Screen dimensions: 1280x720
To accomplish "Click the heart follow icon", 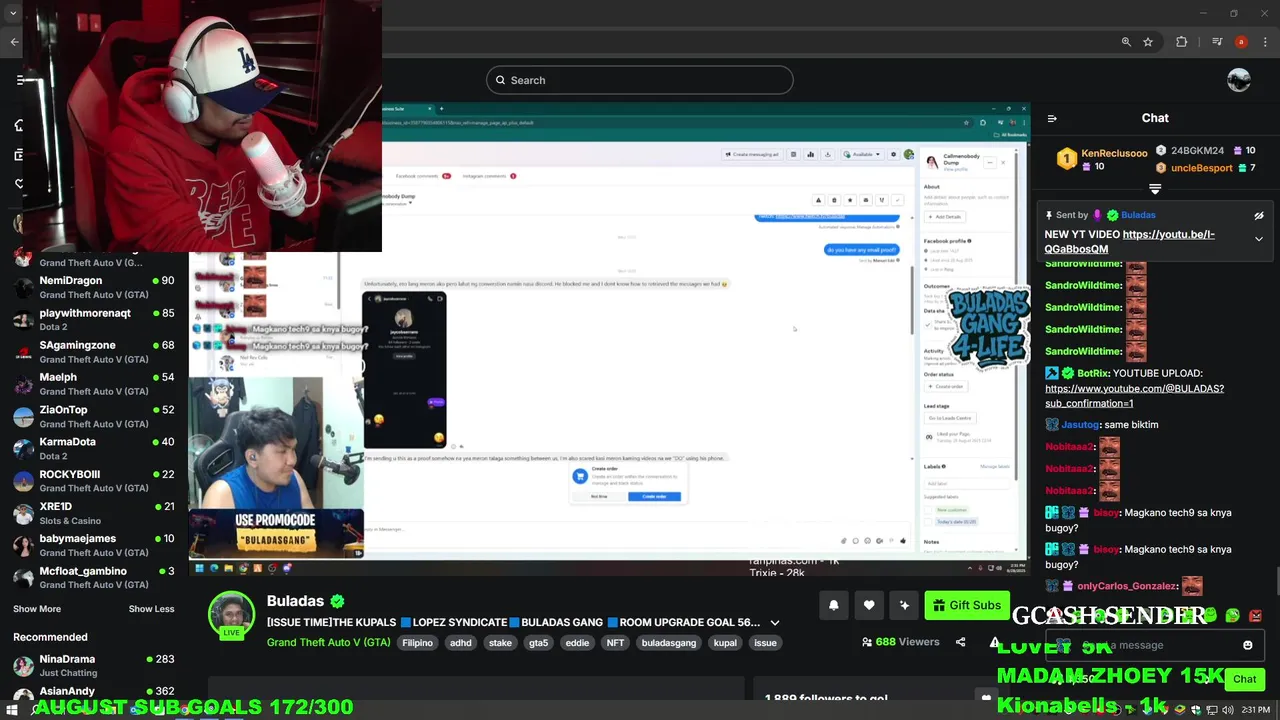I will [x=869, y=605].
